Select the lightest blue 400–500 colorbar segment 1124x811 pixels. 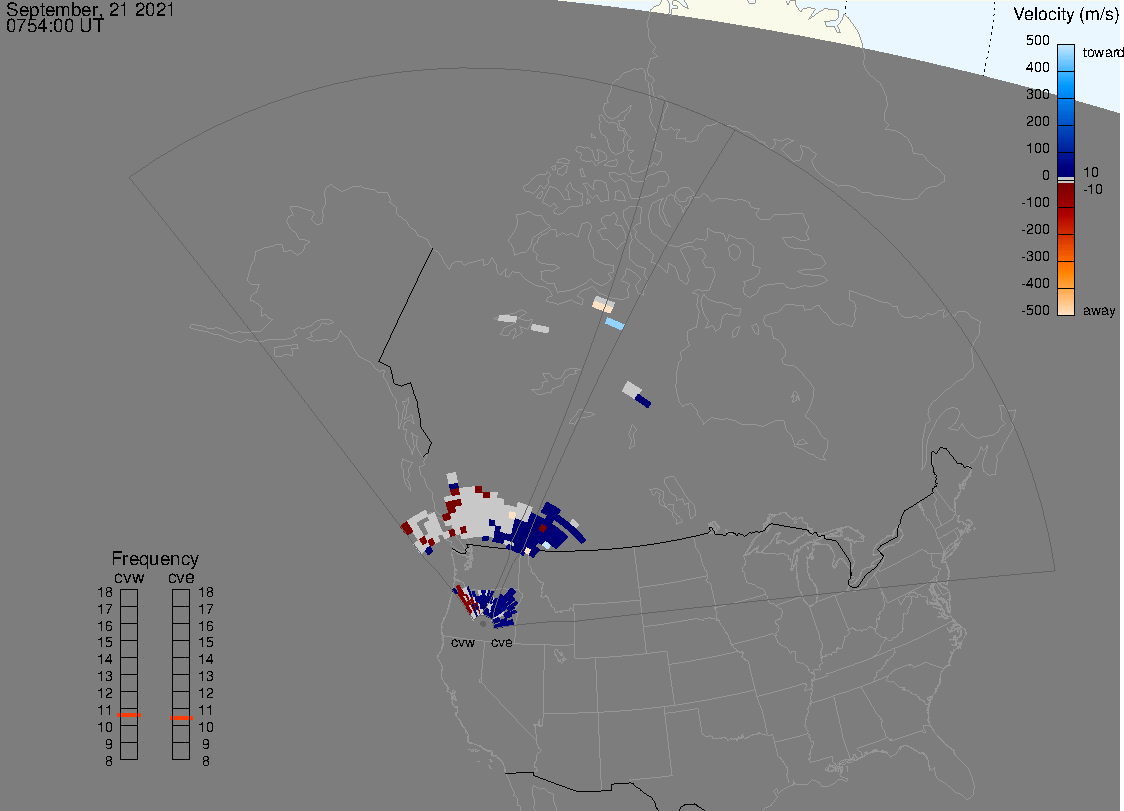click(1066, 58)
